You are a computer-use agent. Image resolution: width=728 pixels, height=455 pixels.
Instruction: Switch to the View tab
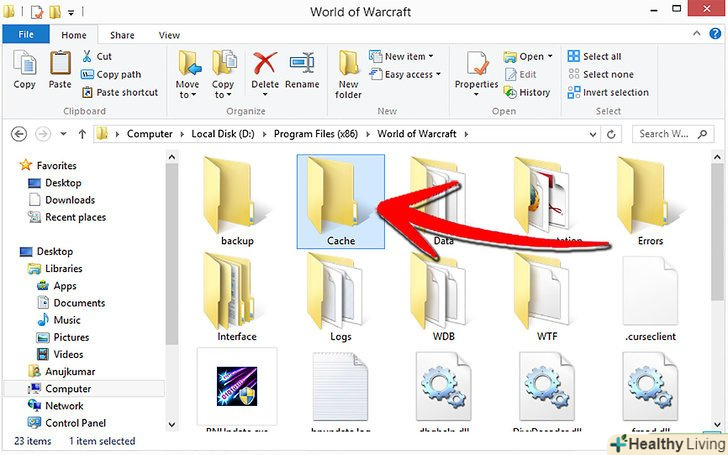(x=169, y=35)
